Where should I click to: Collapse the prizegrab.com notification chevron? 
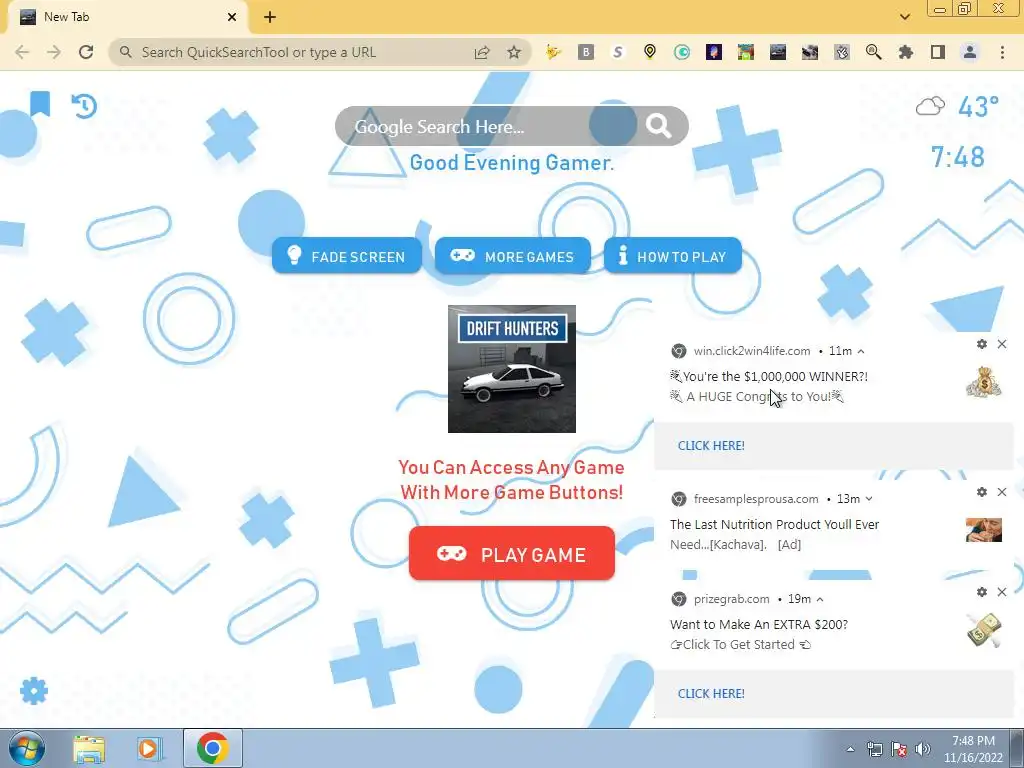820,599
